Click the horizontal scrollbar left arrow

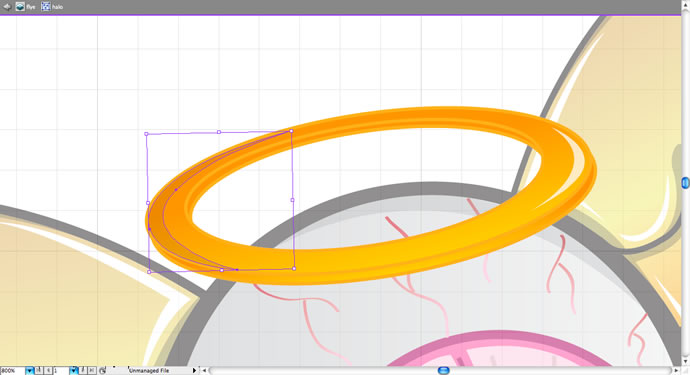pyautogui.click(x=204, y=371)
